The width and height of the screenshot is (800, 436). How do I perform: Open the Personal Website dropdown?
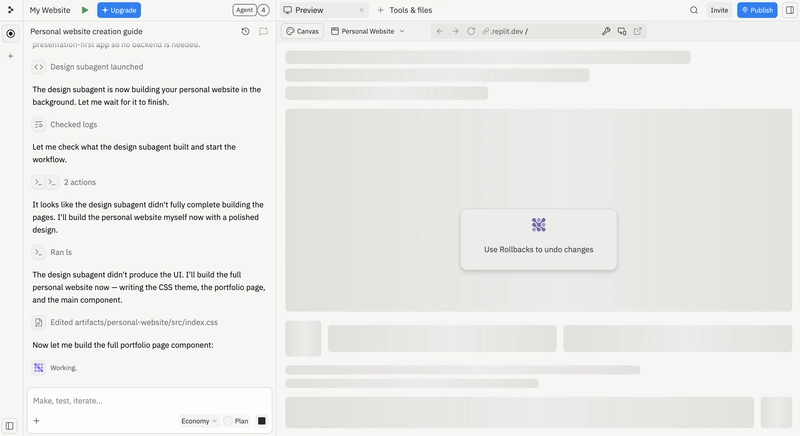click(x=368, y=31)
